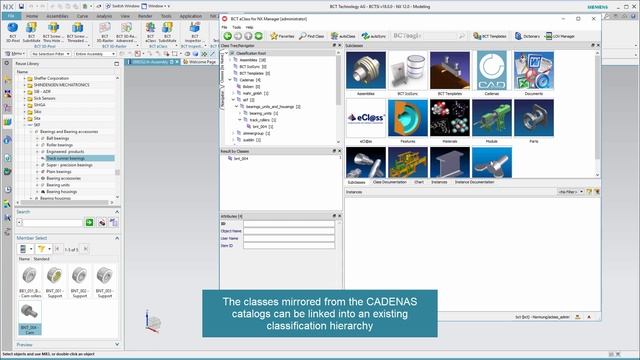Click resource bar settings gear icon
Viewport: 640px width, 360px height.
tap(7, 63)
